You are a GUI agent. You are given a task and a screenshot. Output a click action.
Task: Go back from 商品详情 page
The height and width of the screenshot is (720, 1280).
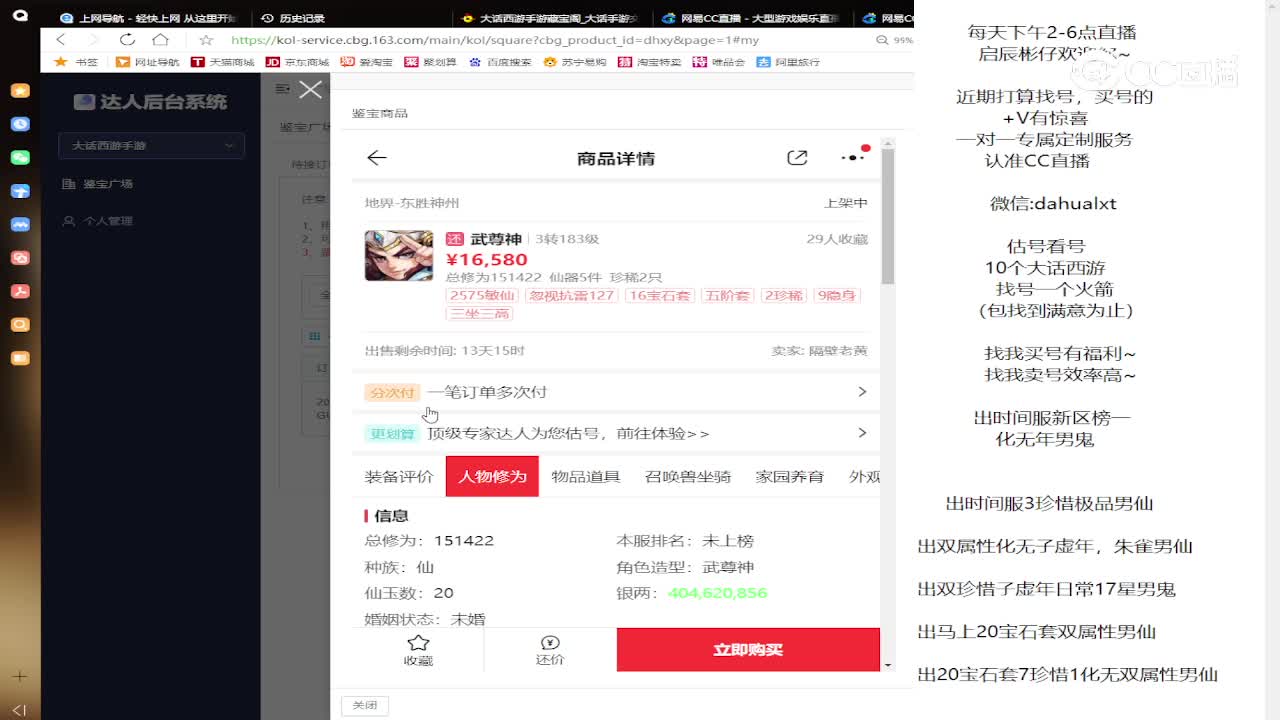point(377,158)
